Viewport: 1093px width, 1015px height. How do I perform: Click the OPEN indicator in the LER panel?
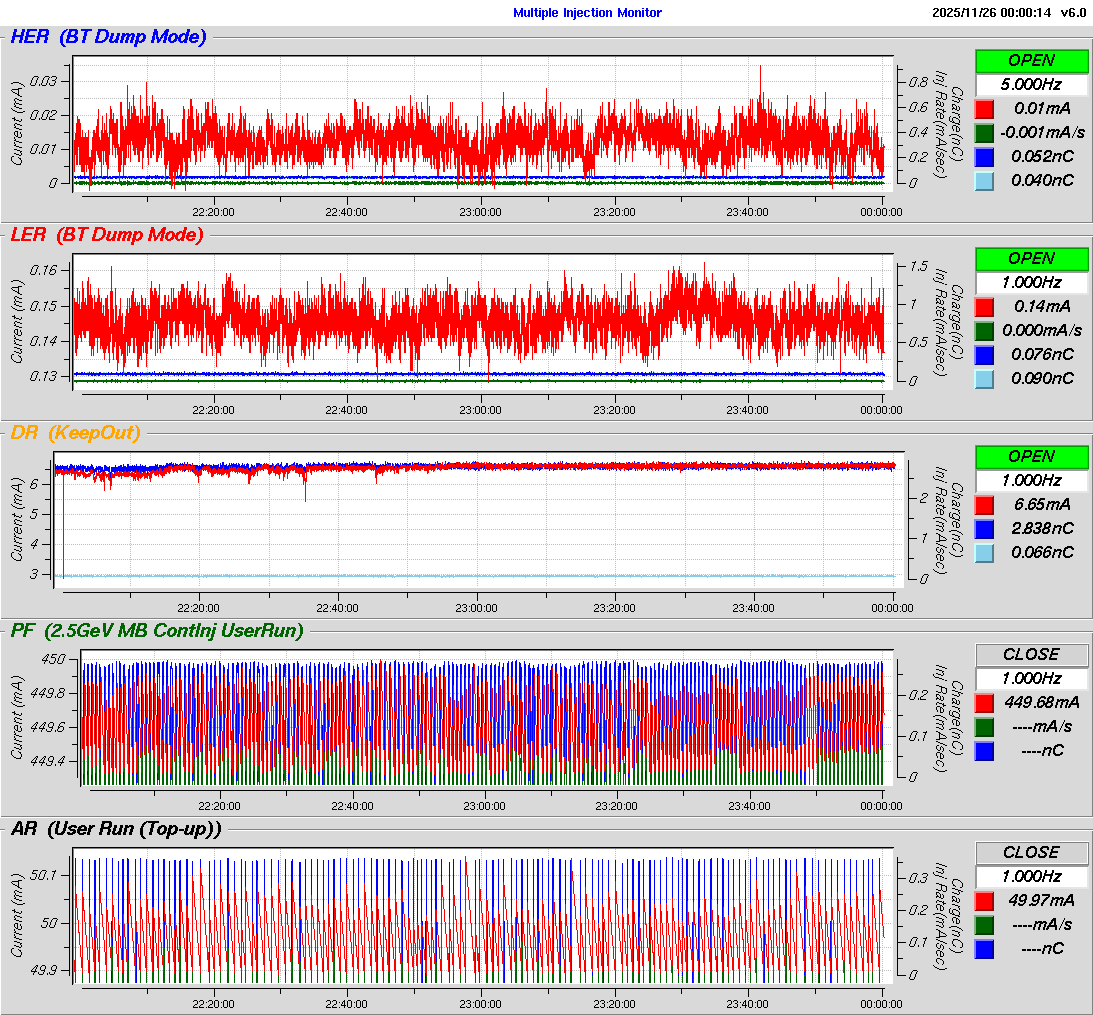tap(1031, 259)
